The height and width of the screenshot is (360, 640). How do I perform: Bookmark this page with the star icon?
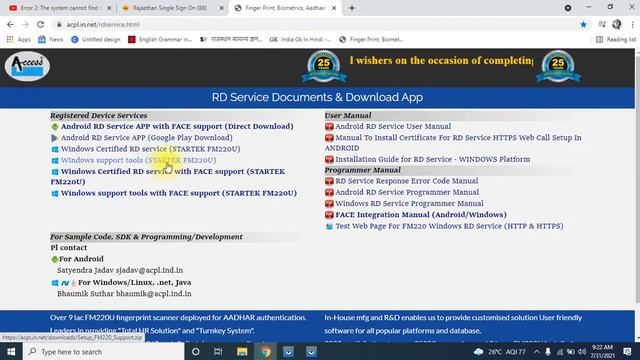[583, 24]
